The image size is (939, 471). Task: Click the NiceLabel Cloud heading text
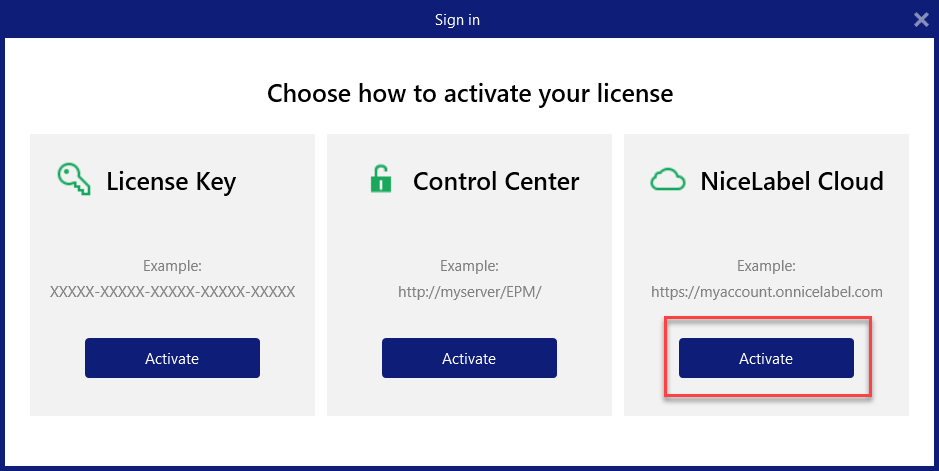[x=792, y=181]
